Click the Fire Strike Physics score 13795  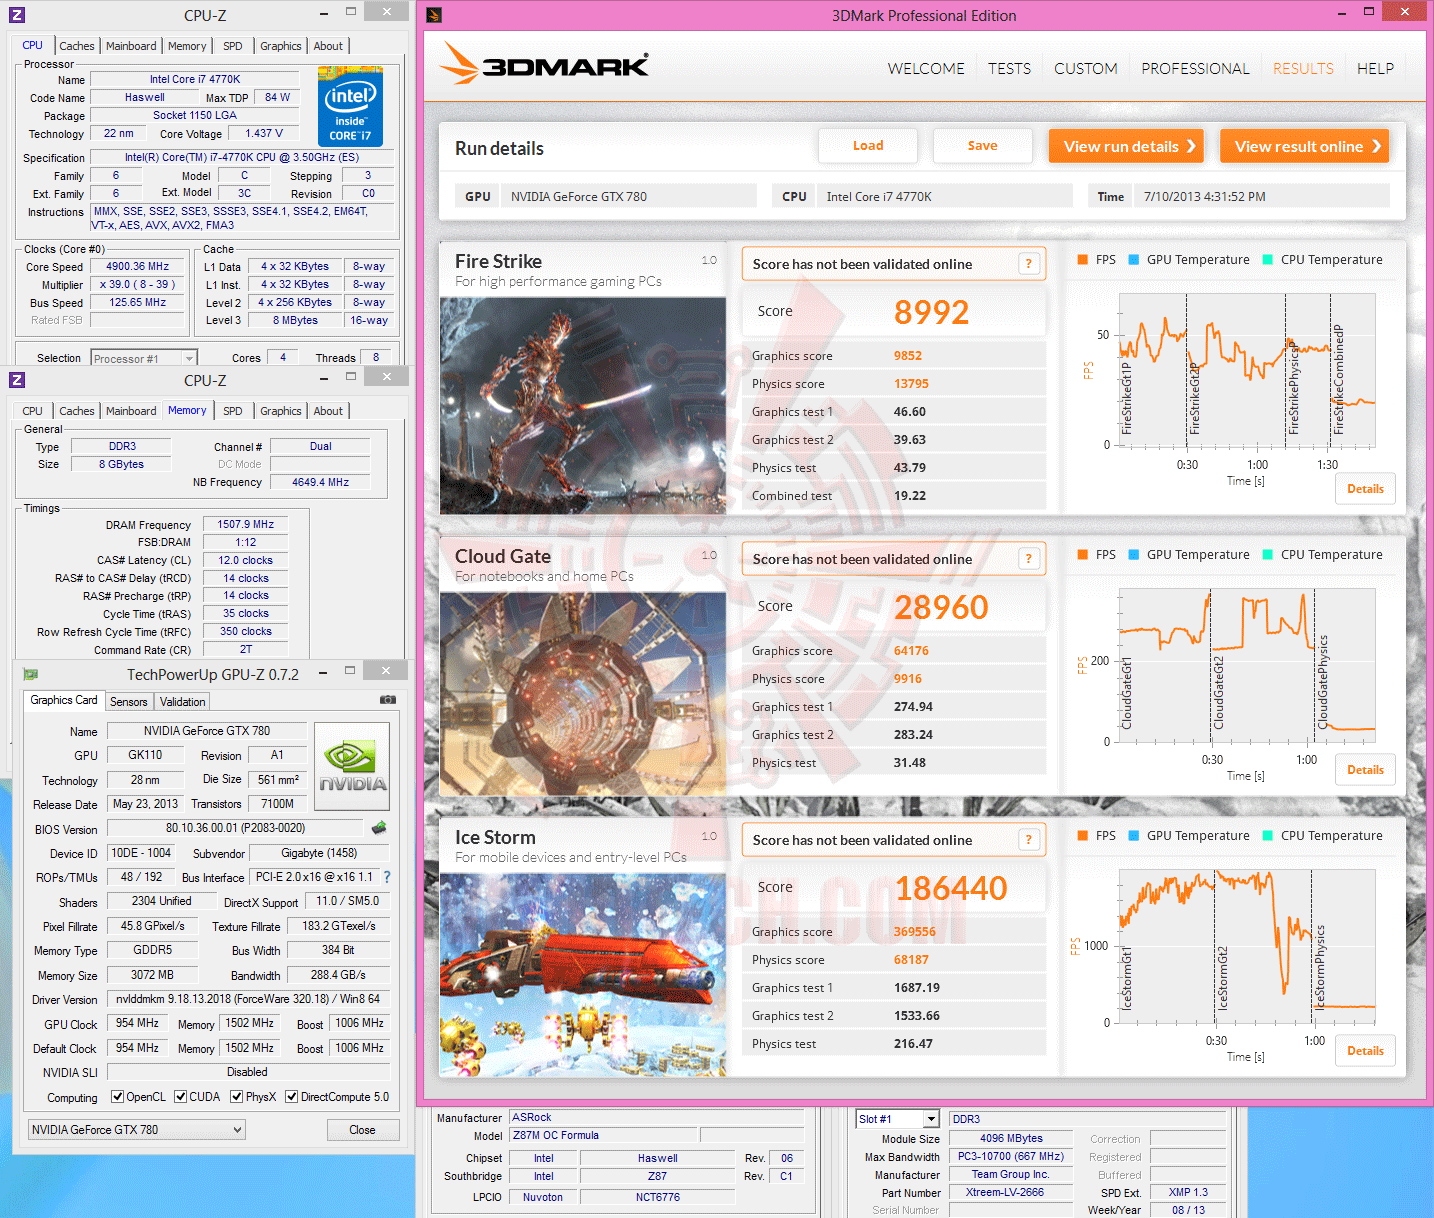click(x=911, y=384)
